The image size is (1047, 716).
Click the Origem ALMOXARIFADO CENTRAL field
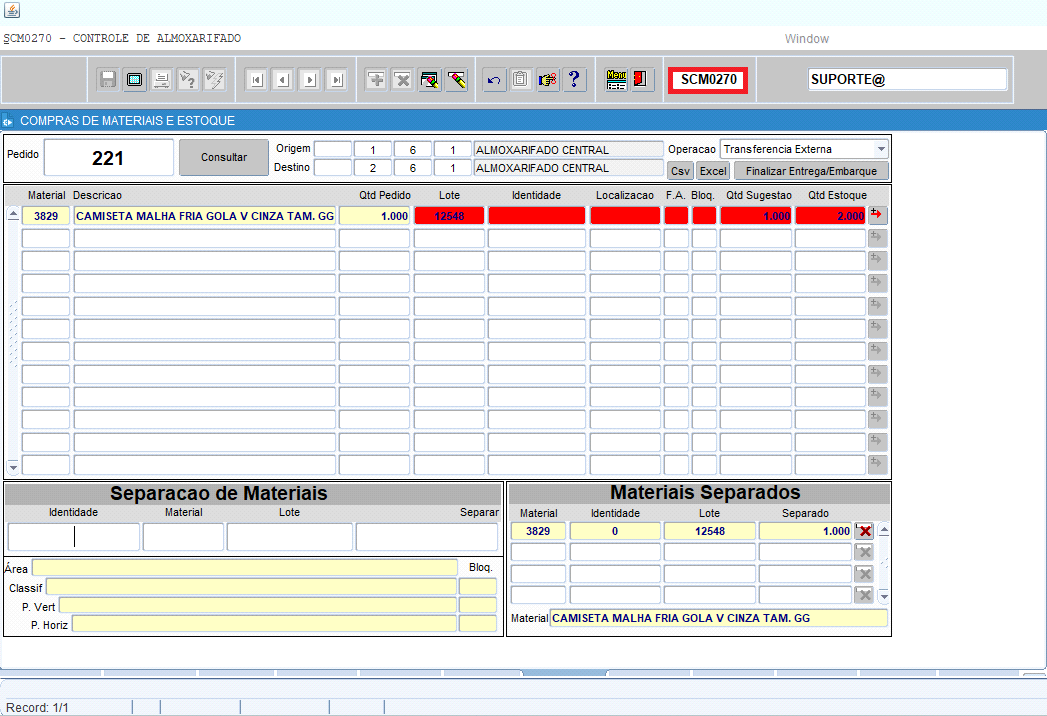coord(568,150)
